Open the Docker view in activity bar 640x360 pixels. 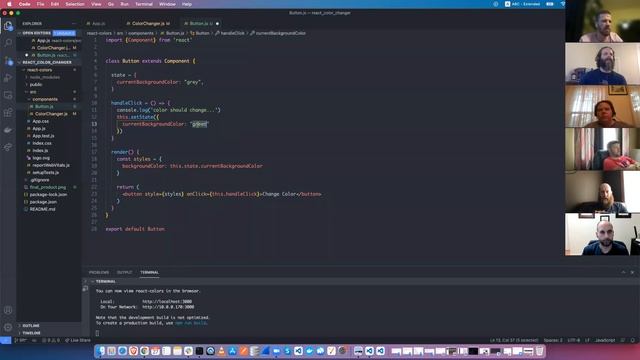point(8,130)
